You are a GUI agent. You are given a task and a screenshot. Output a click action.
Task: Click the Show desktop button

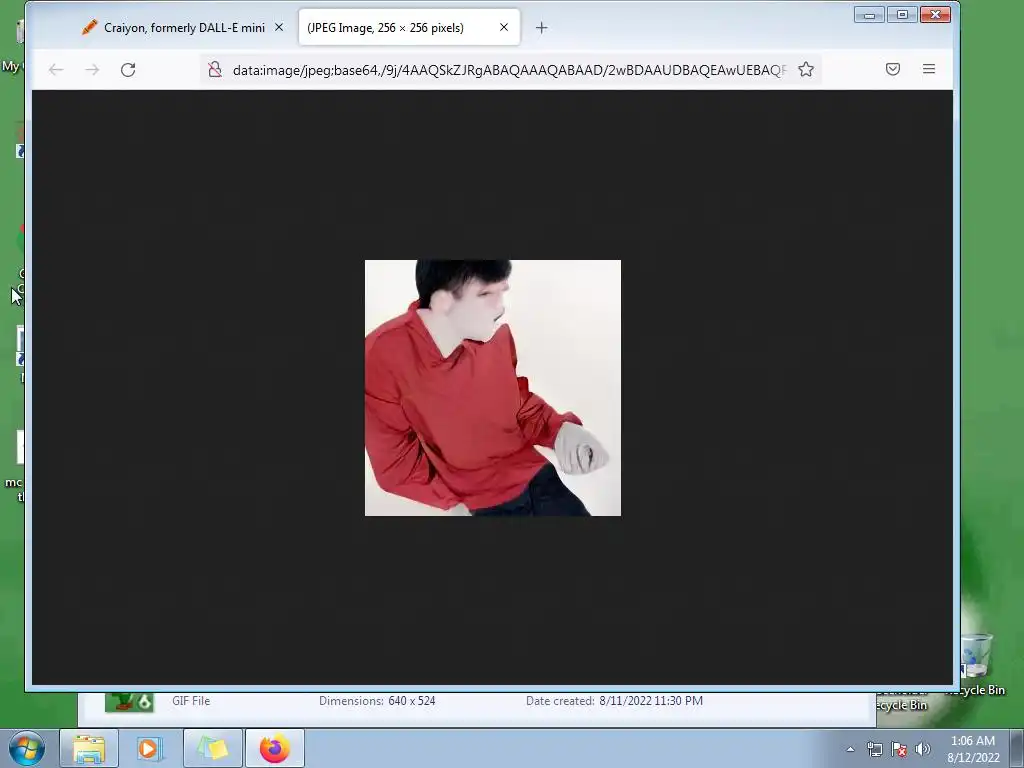tap(1017, 749)
